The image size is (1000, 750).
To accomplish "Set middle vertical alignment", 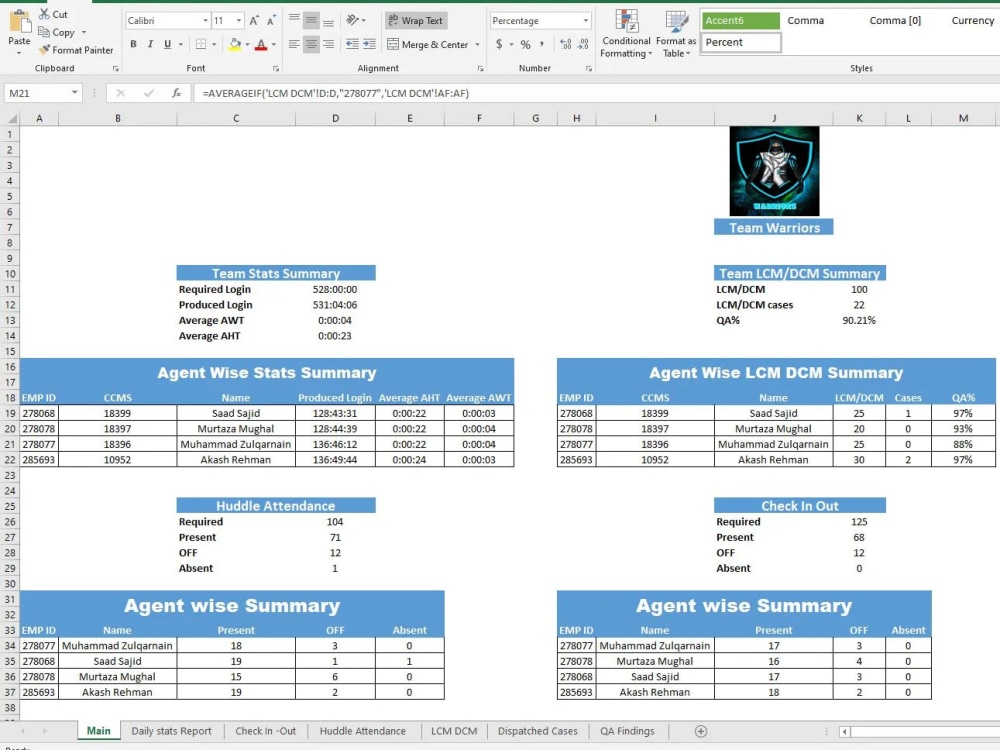I will pos(311,20).
